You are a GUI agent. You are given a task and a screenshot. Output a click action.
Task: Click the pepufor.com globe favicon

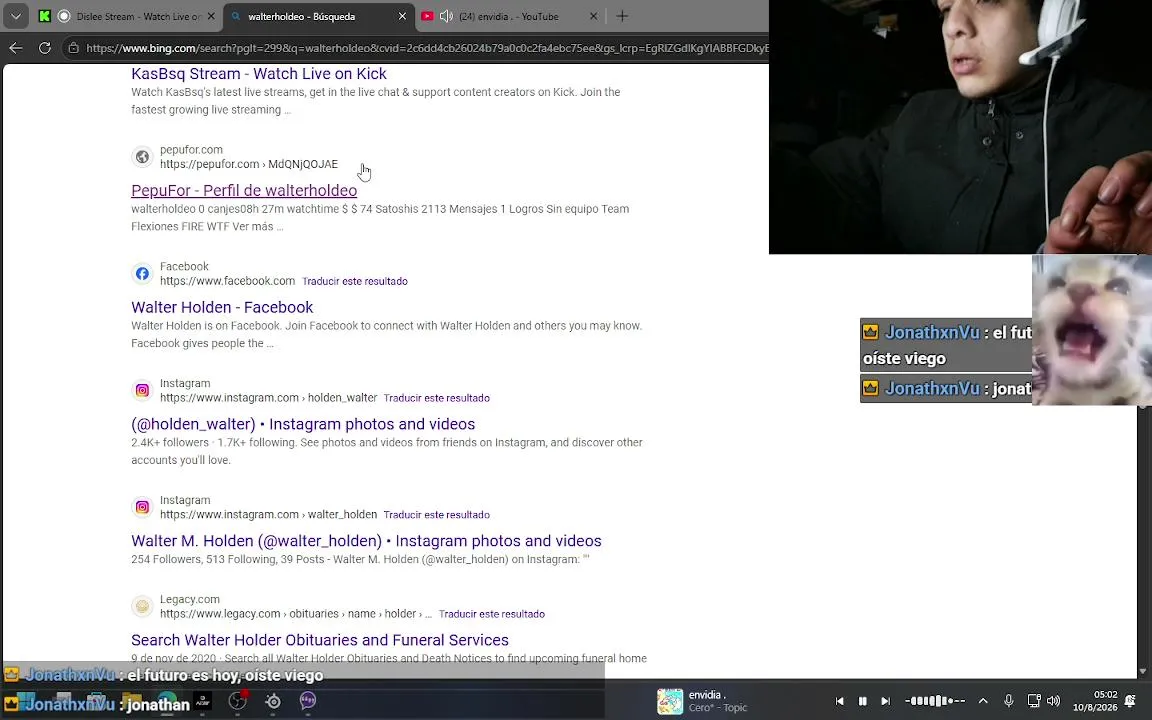[143, 156]
